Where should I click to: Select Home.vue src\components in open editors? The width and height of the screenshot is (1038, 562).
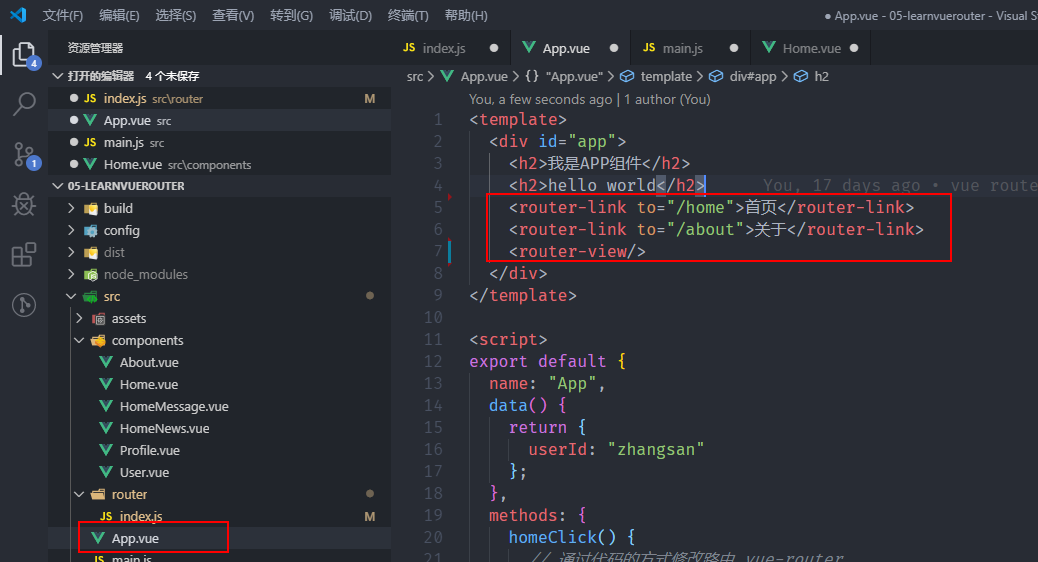(x=219, y=164)
